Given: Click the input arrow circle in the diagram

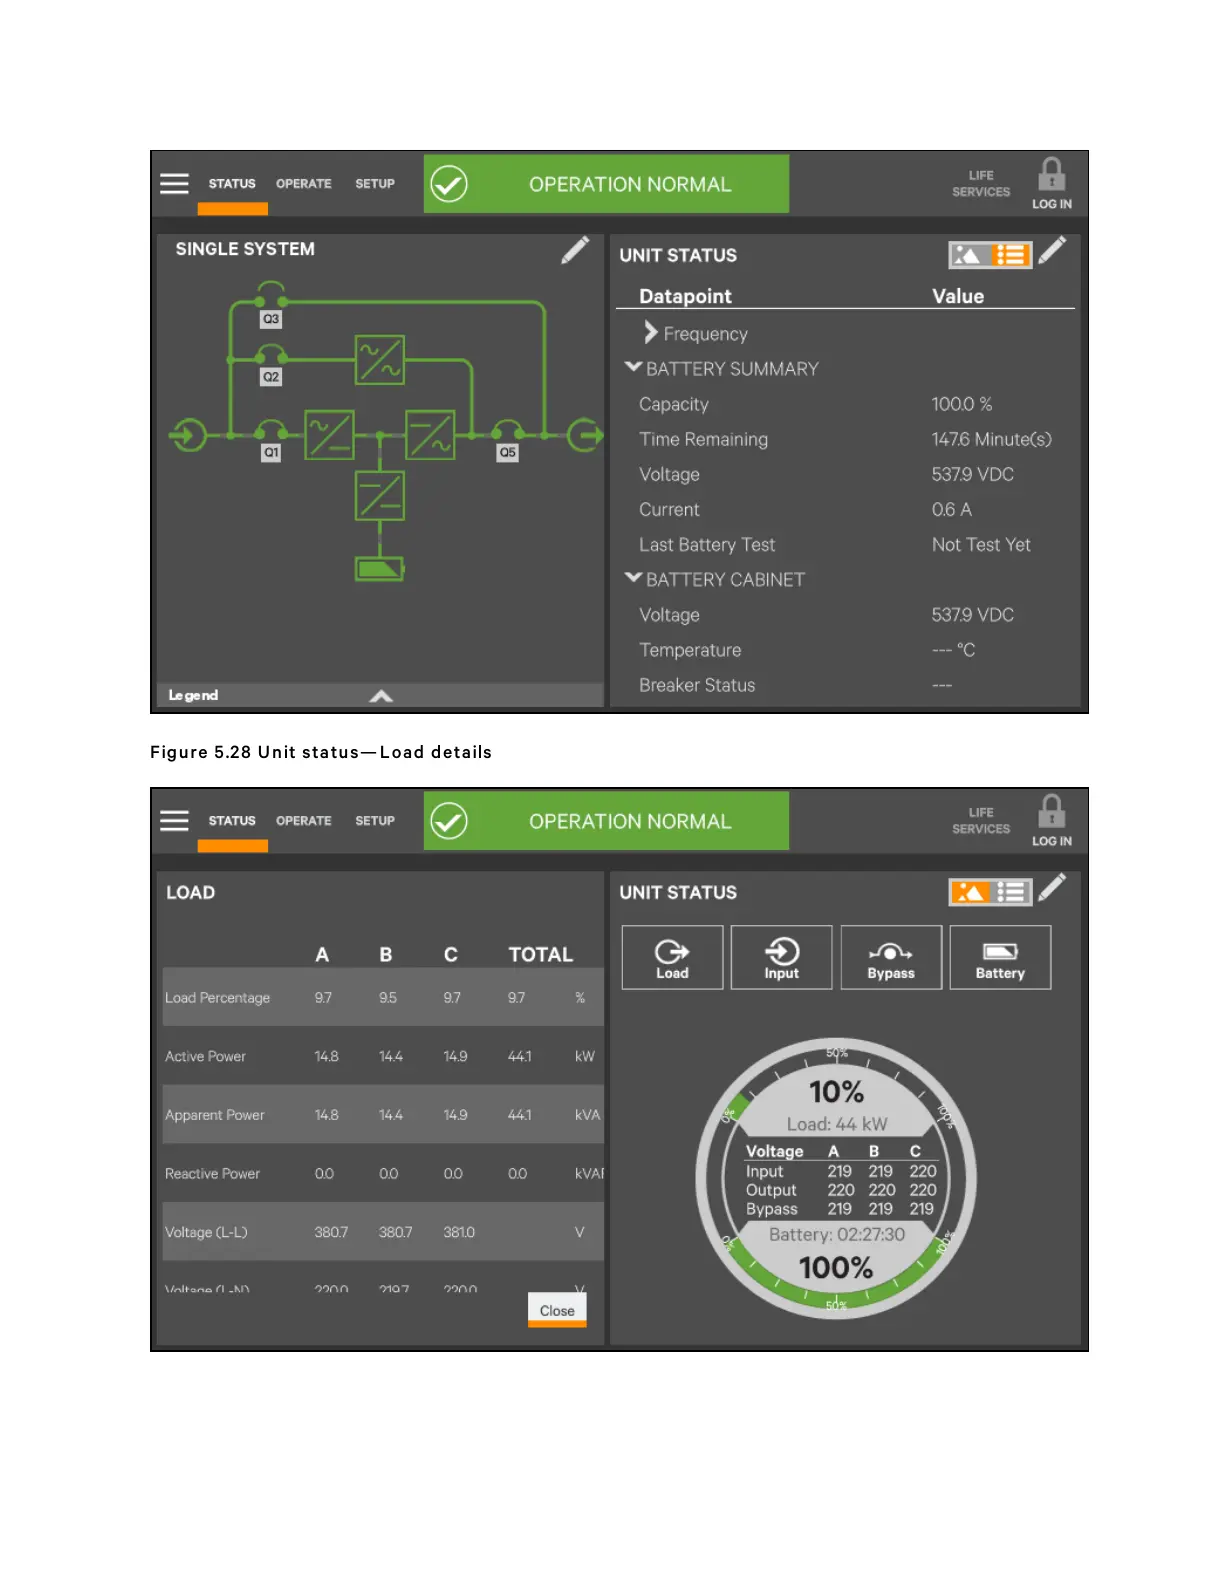Looking at the screenshot, I should pyautogui.click(x=187, y=435).
